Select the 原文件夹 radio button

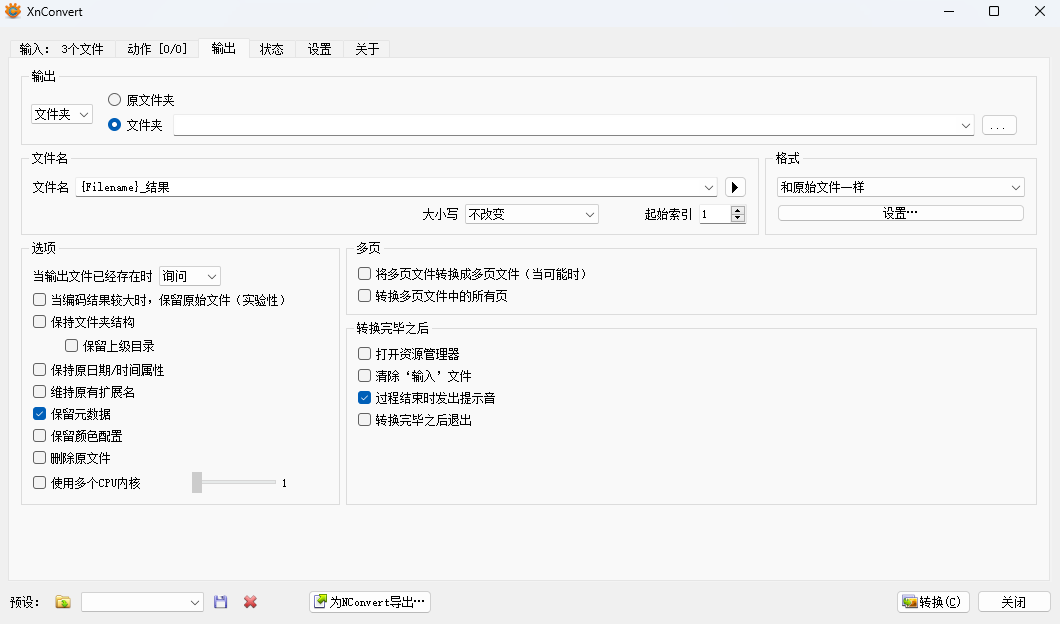(x=115, y=100)
